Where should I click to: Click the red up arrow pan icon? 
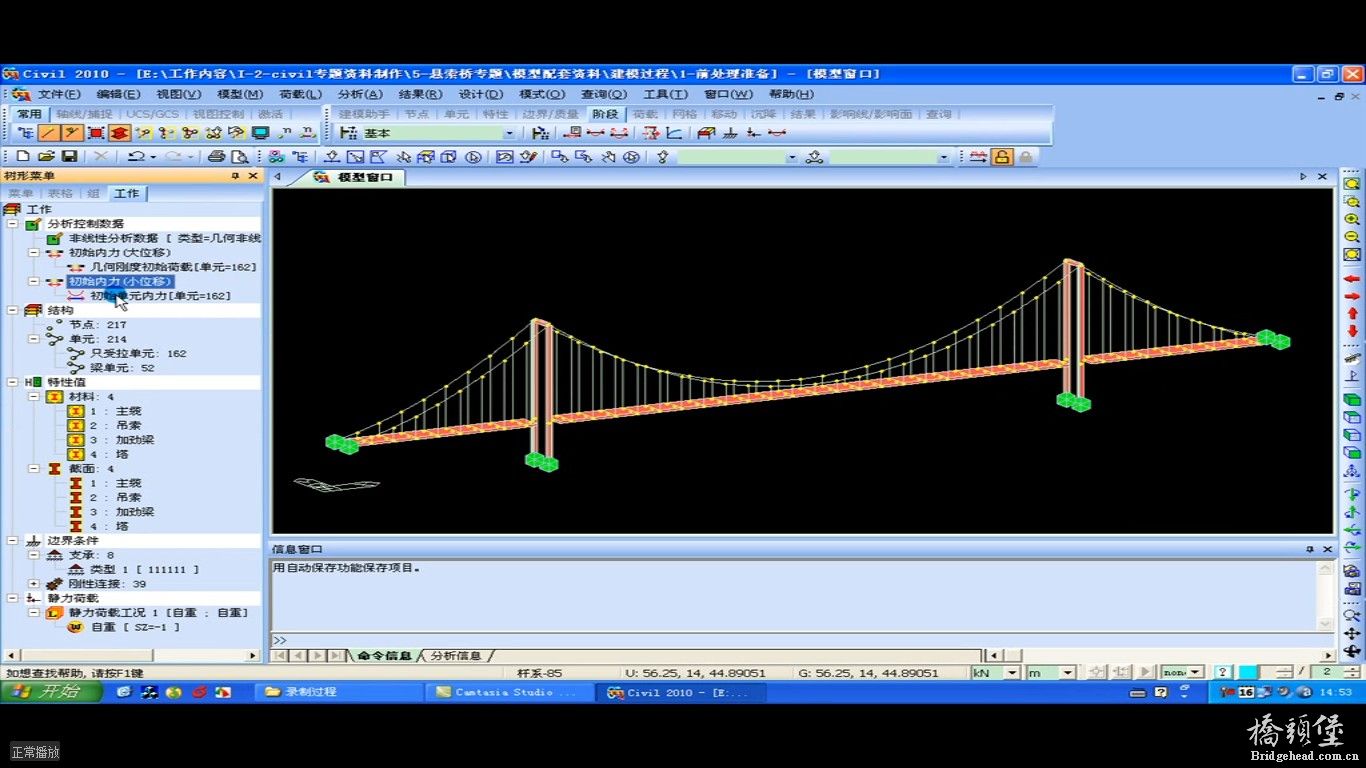pos(1352,314)
